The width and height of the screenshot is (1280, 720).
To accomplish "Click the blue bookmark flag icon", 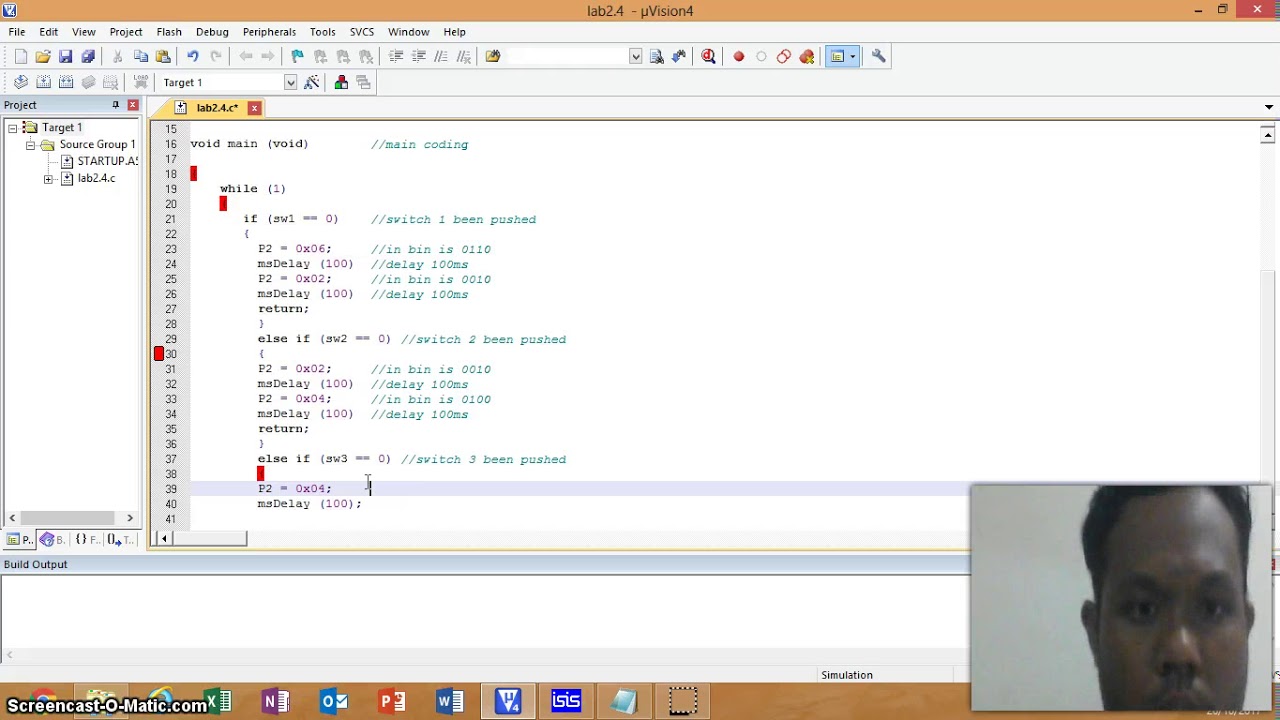I will pyautogui.click(x=297, y=57).
